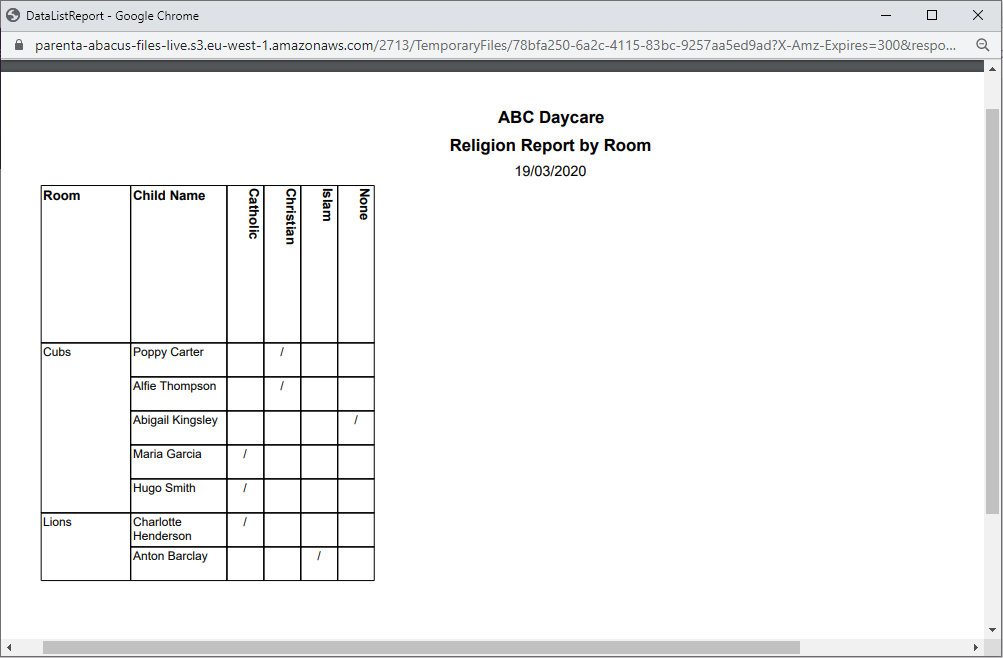Maximize the DataListReport window

click(932, 15)
